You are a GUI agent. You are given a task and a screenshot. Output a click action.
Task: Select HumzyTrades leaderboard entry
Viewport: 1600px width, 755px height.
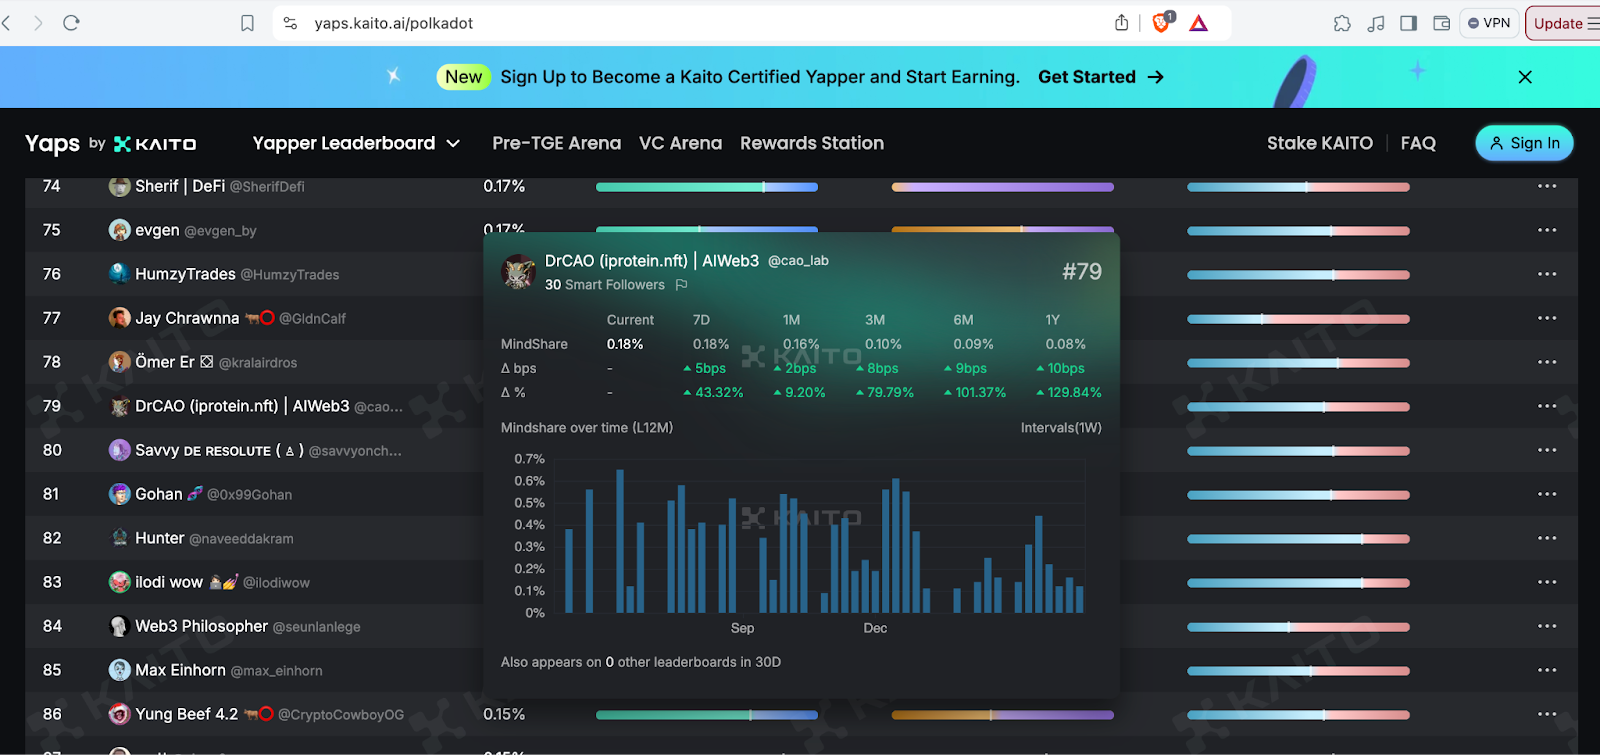(x=224, y=274)
